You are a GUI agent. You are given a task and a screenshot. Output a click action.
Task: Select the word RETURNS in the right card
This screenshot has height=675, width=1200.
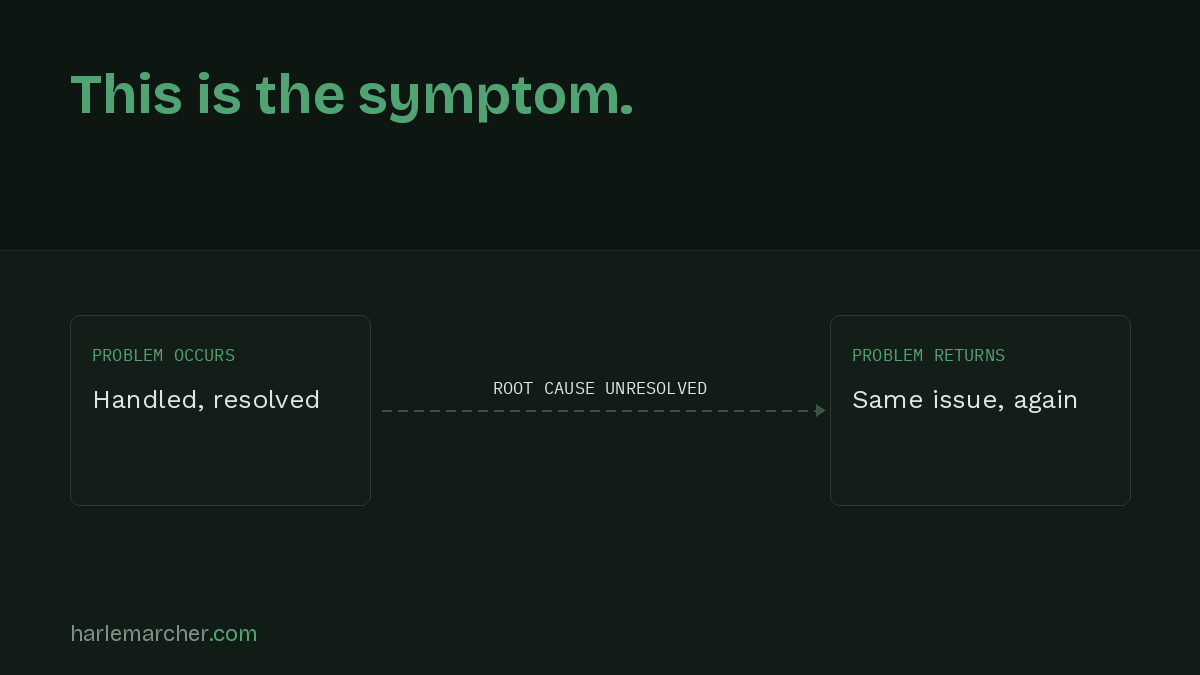coord(969,355)
